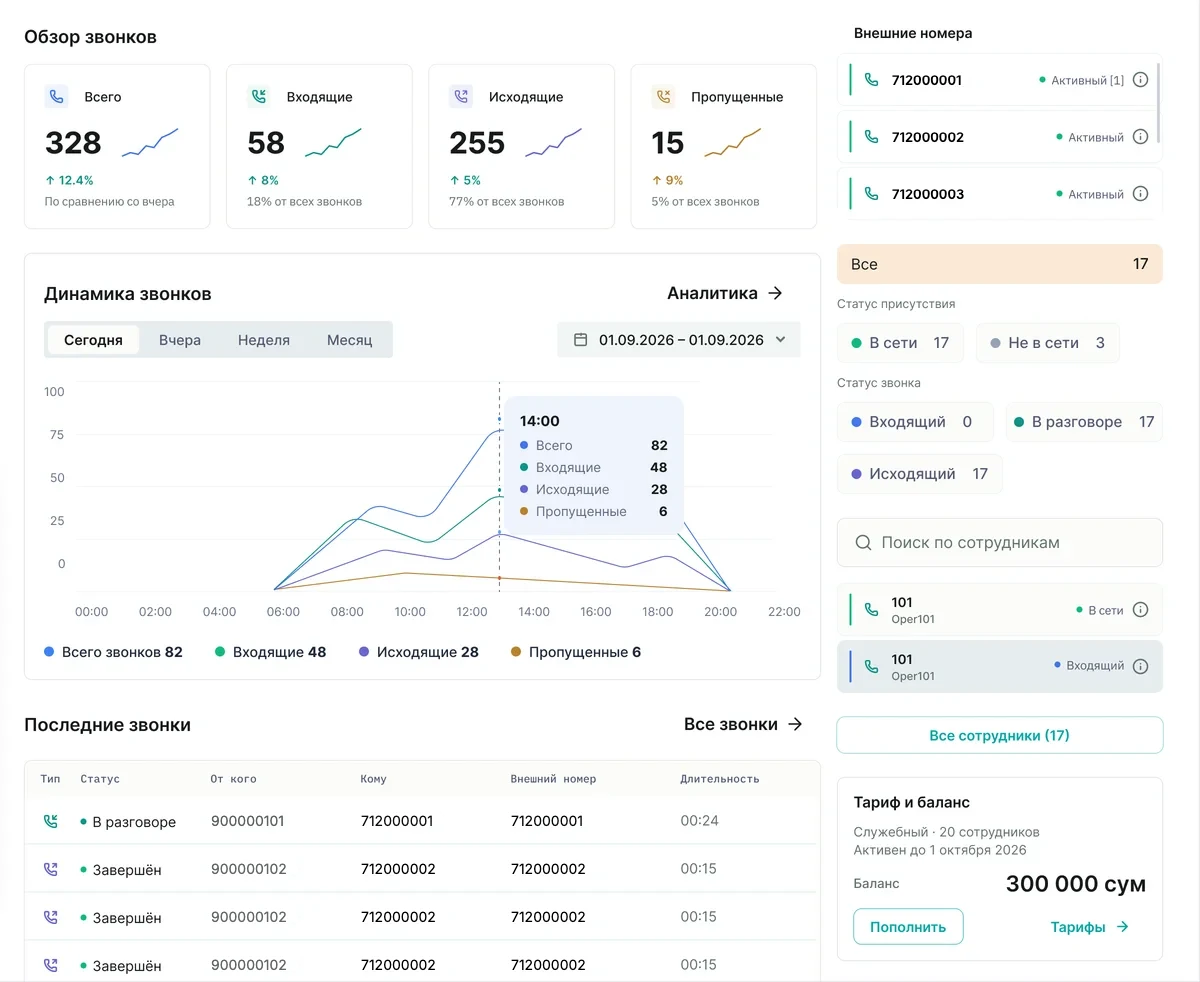Toggle the В разговоре call status filter

click(1084, 422)
